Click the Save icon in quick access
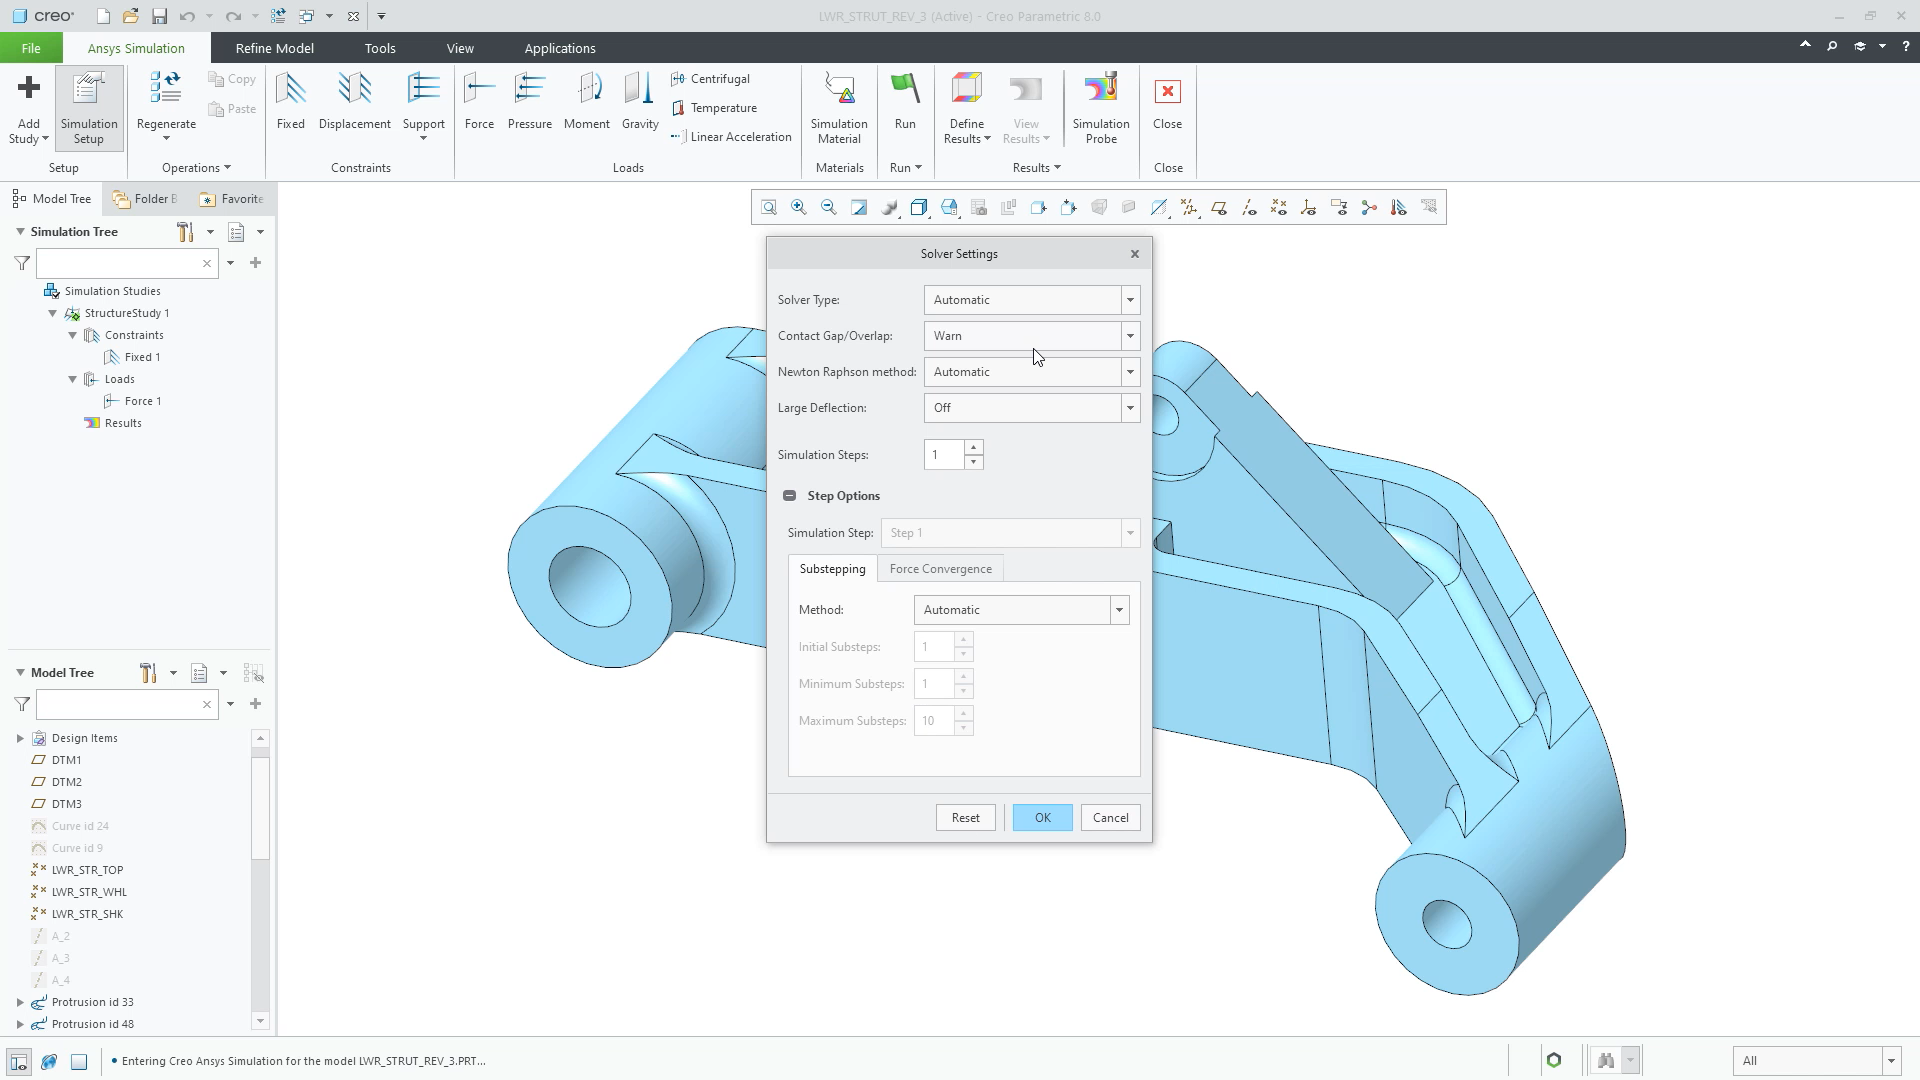 [159, 16]
